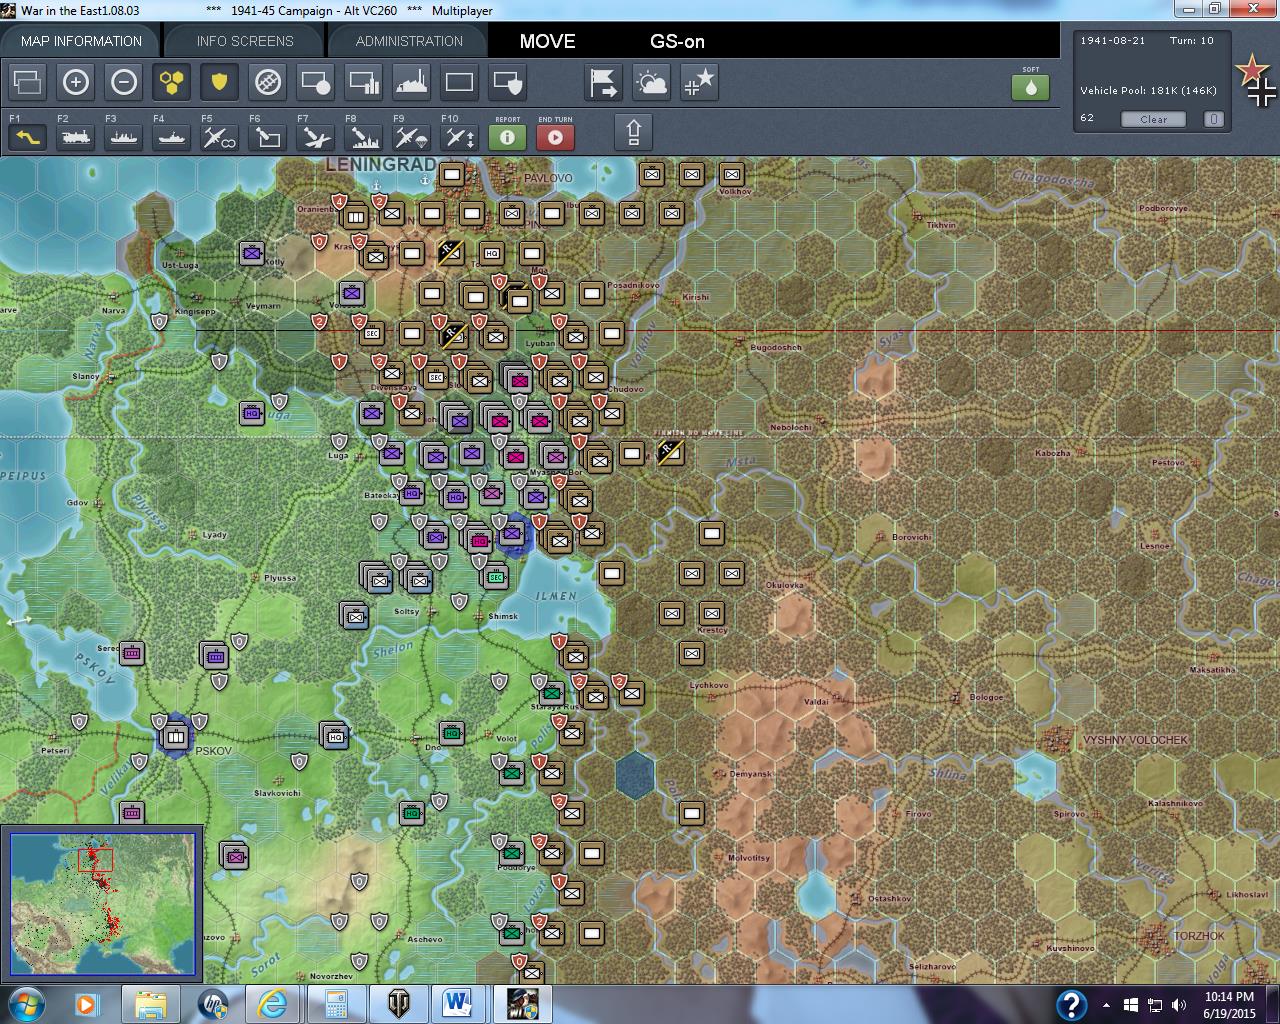The height and width of the screenshot is (1024, 1280).
Task: Click the taskbar volume speaker icon
Action: click(x=1179, y=1005)
